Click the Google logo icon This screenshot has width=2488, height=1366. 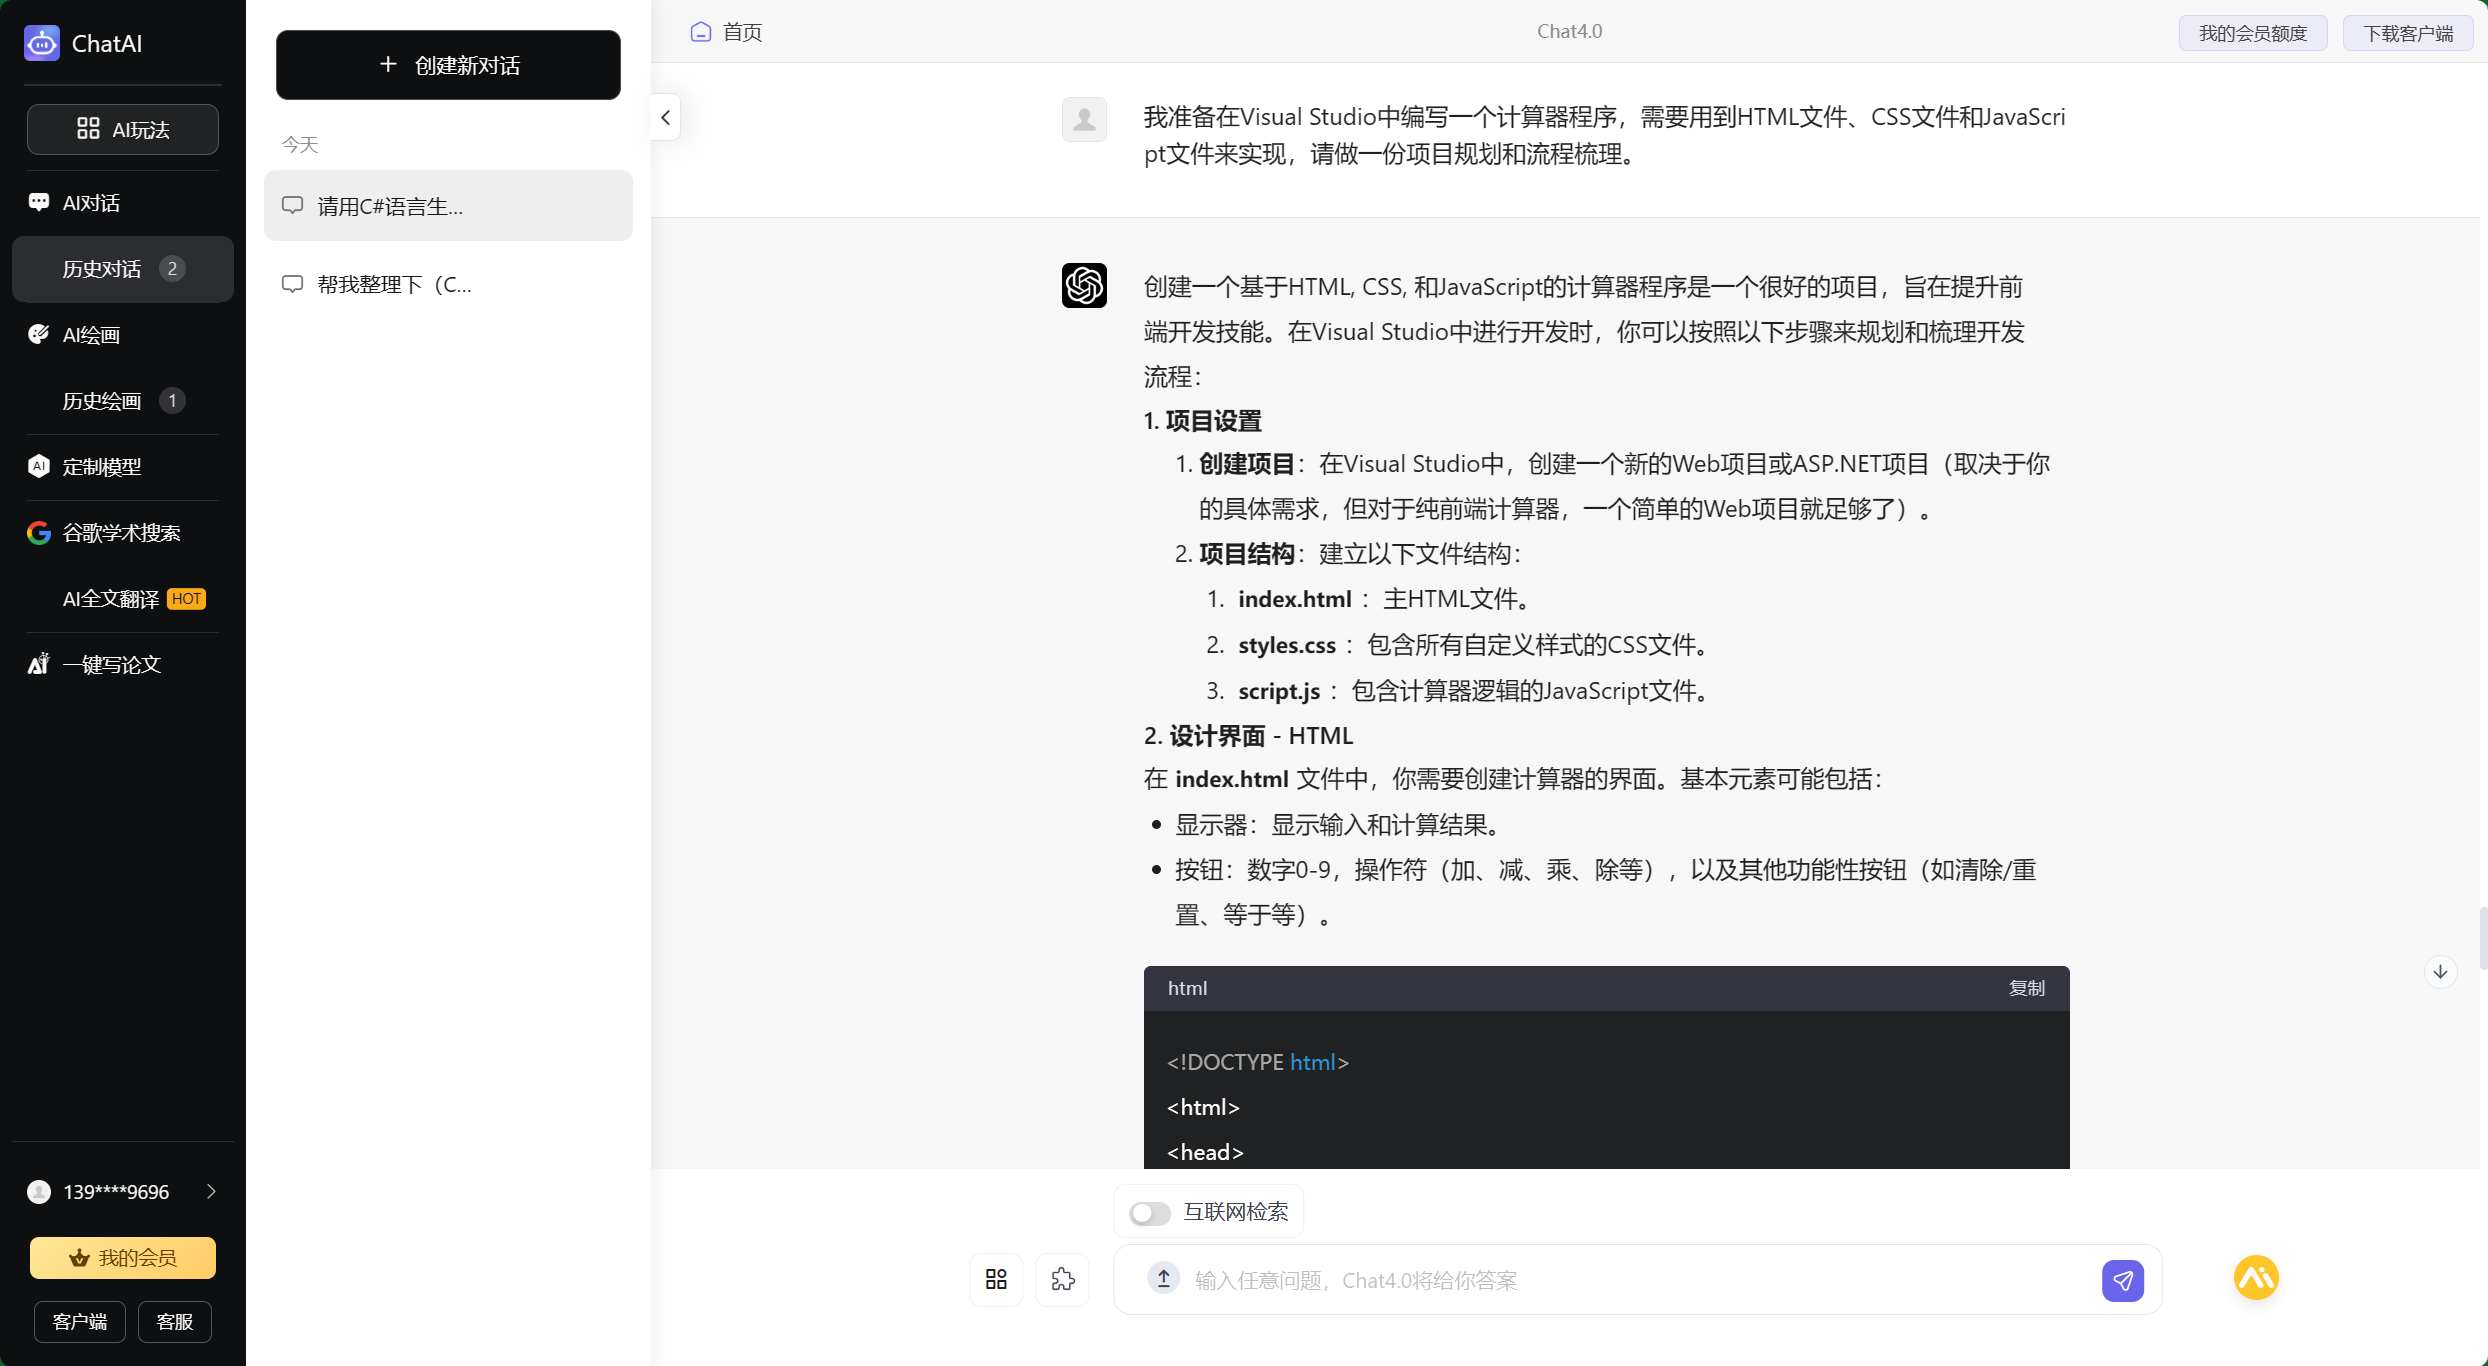point(39,533)
